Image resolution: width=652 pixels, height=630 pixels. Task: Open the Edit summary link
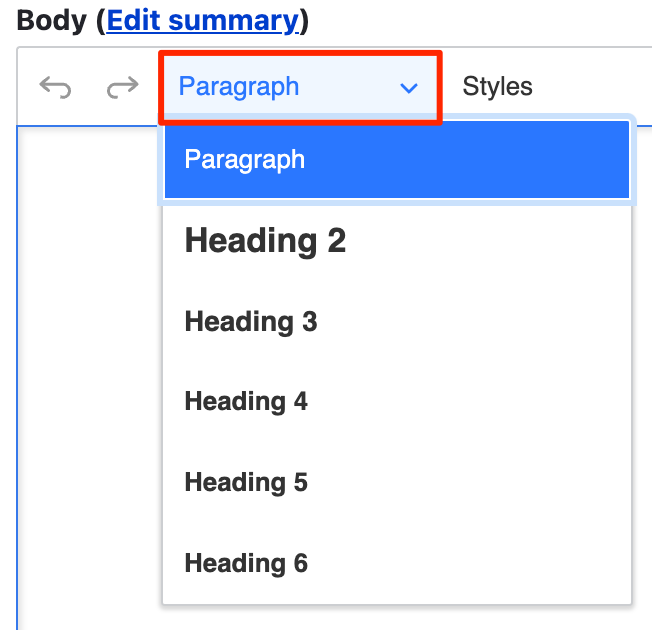point(202,20)
